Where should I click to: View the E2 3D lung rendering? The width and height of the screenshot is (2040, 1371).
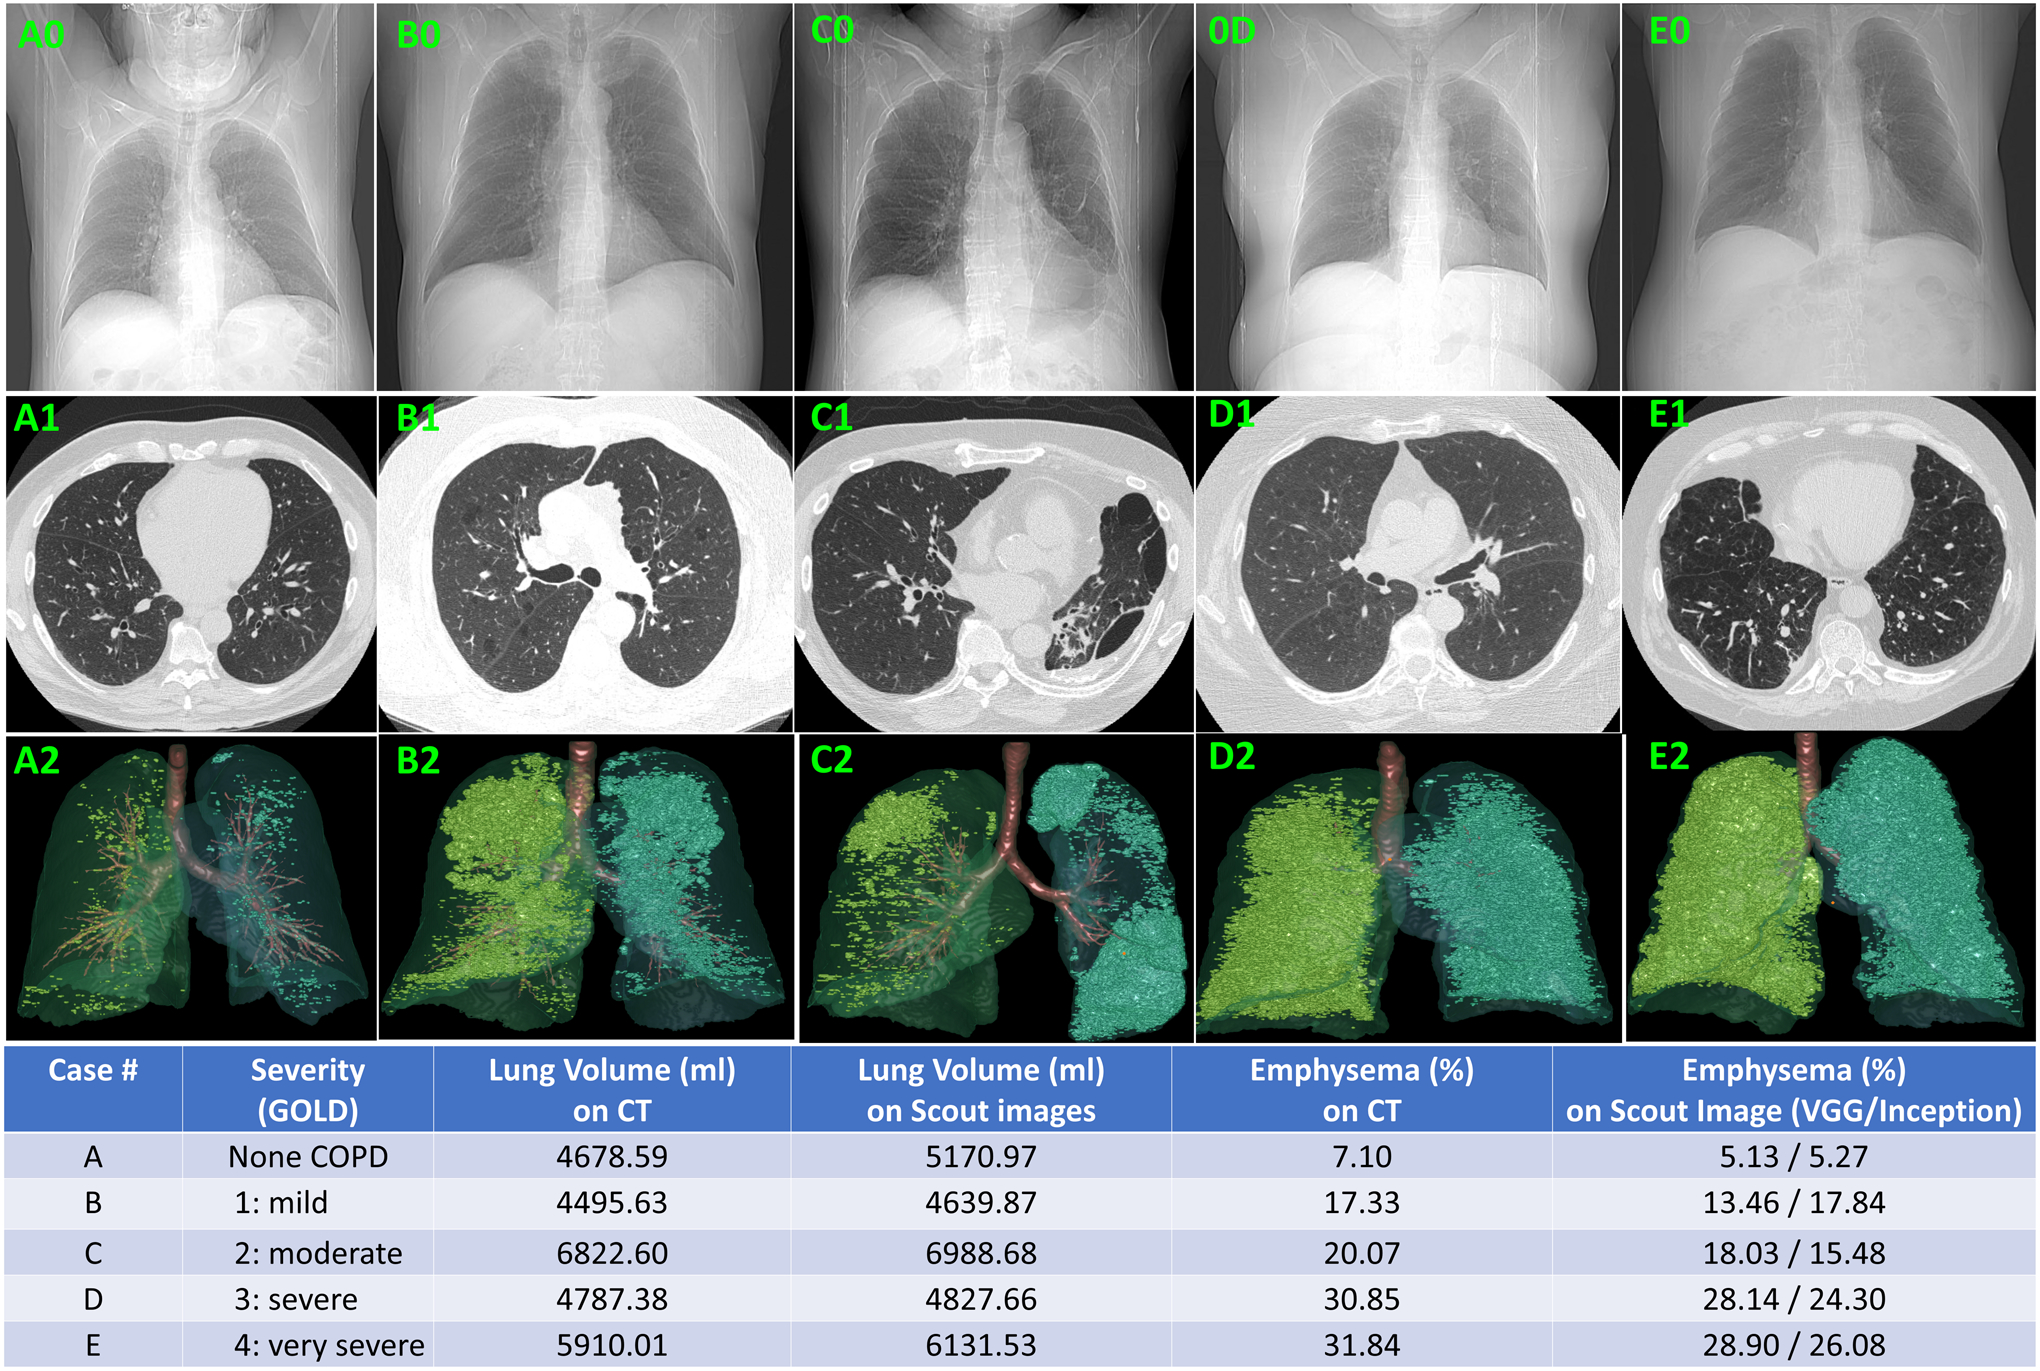1830,888
